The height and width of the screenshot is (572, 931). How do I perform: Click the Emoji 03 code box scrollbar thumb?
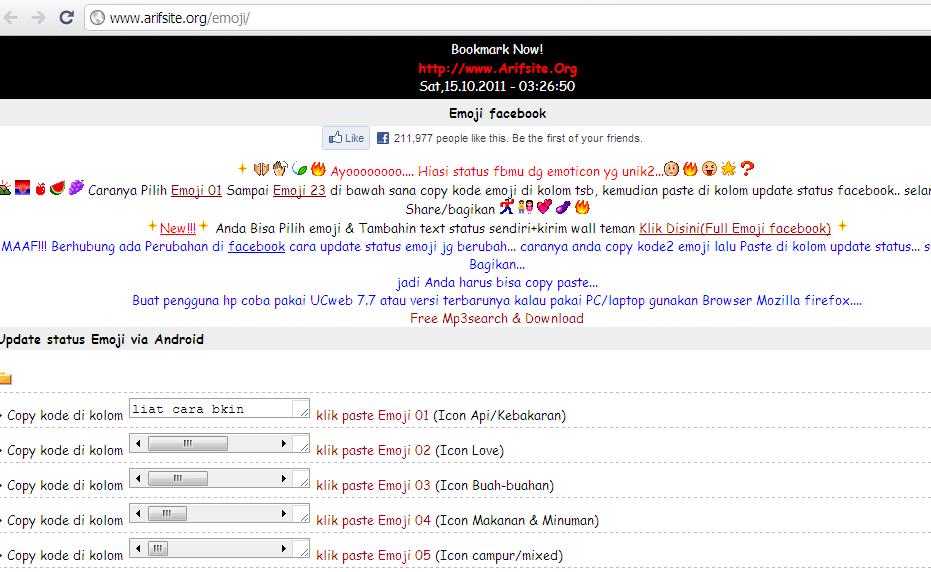[x=178, y=479]
